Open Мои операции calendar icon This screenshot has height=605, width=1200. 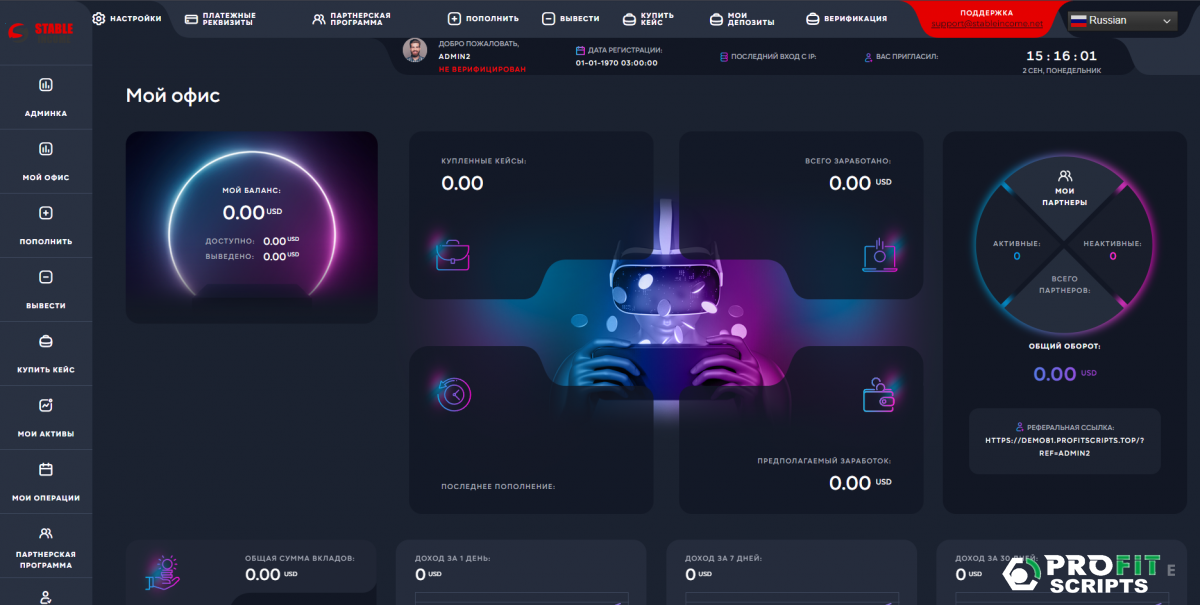(x=45, y=470)
